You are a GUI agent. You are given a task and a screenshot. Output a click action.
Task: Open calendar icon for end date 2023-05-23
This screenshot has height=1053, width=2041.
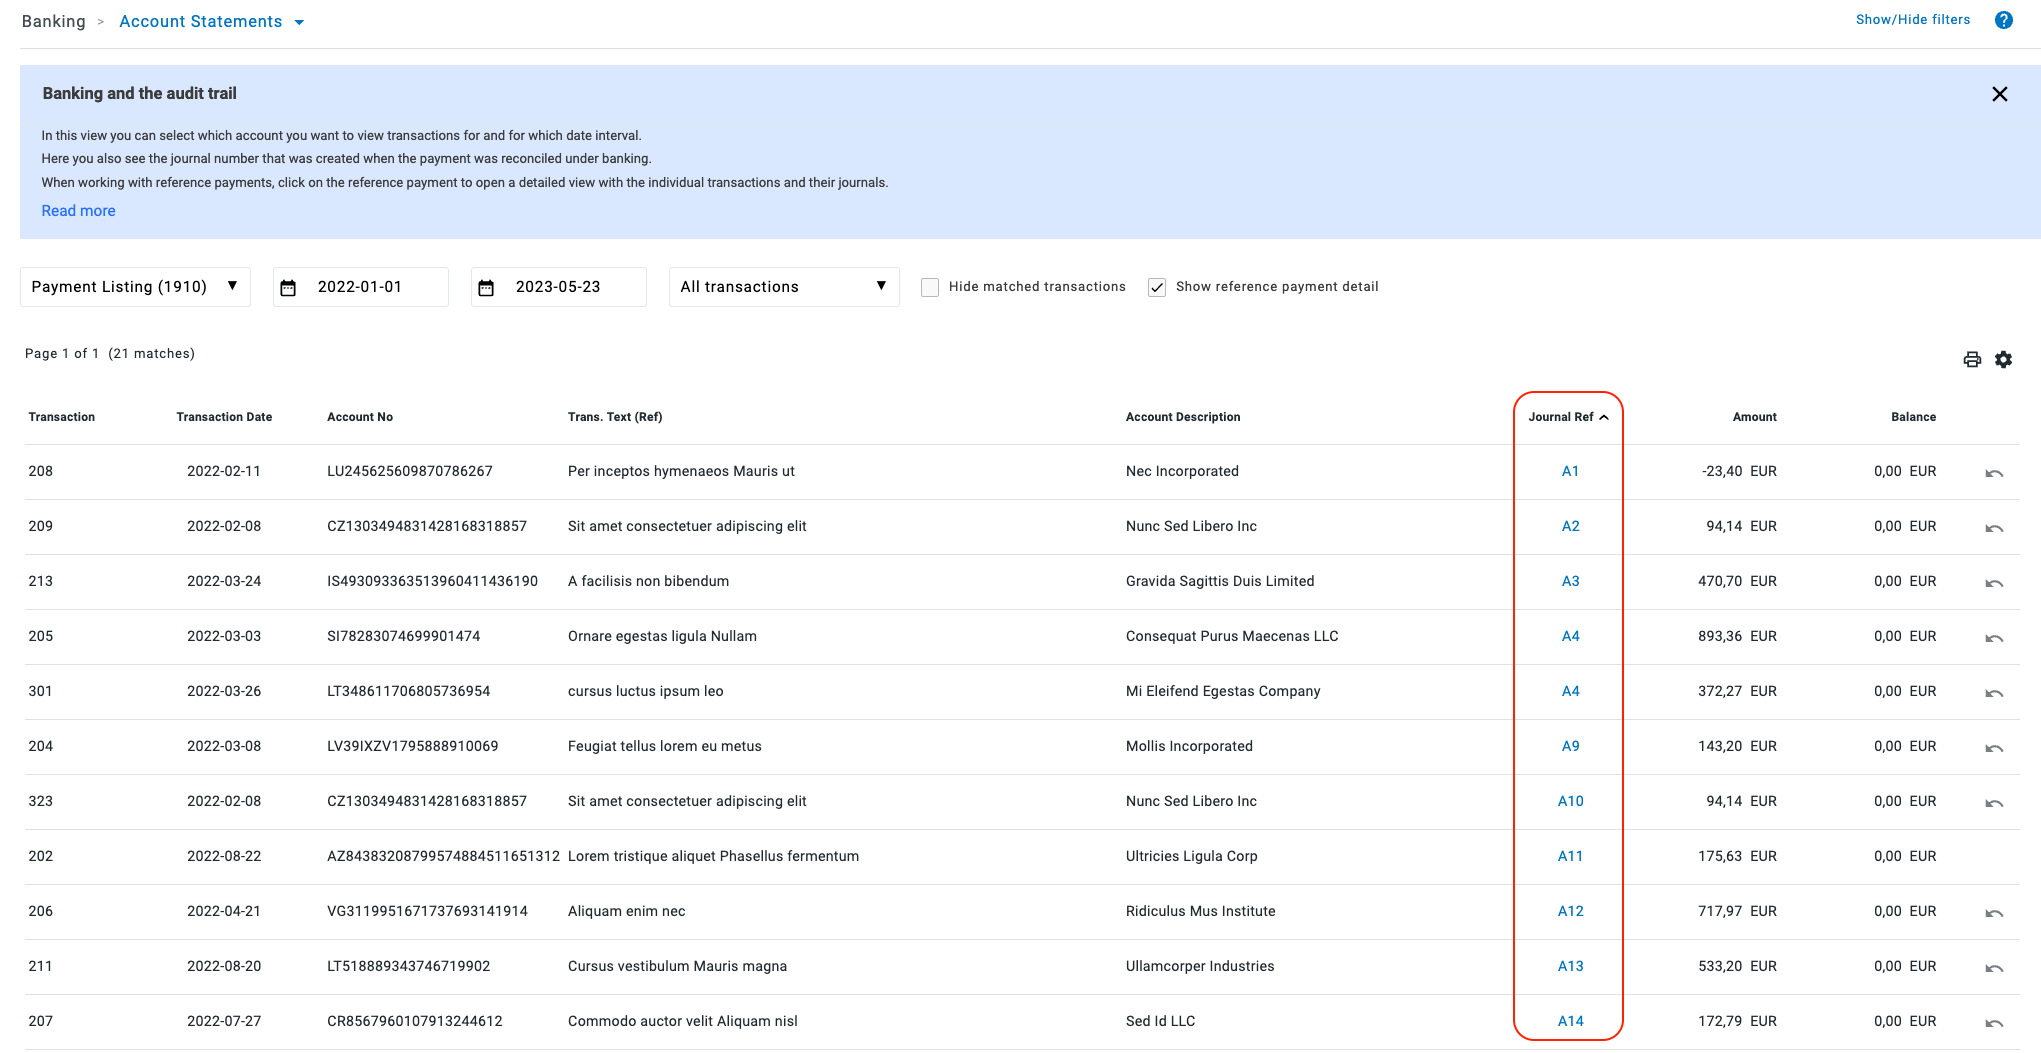pos(486,288)
